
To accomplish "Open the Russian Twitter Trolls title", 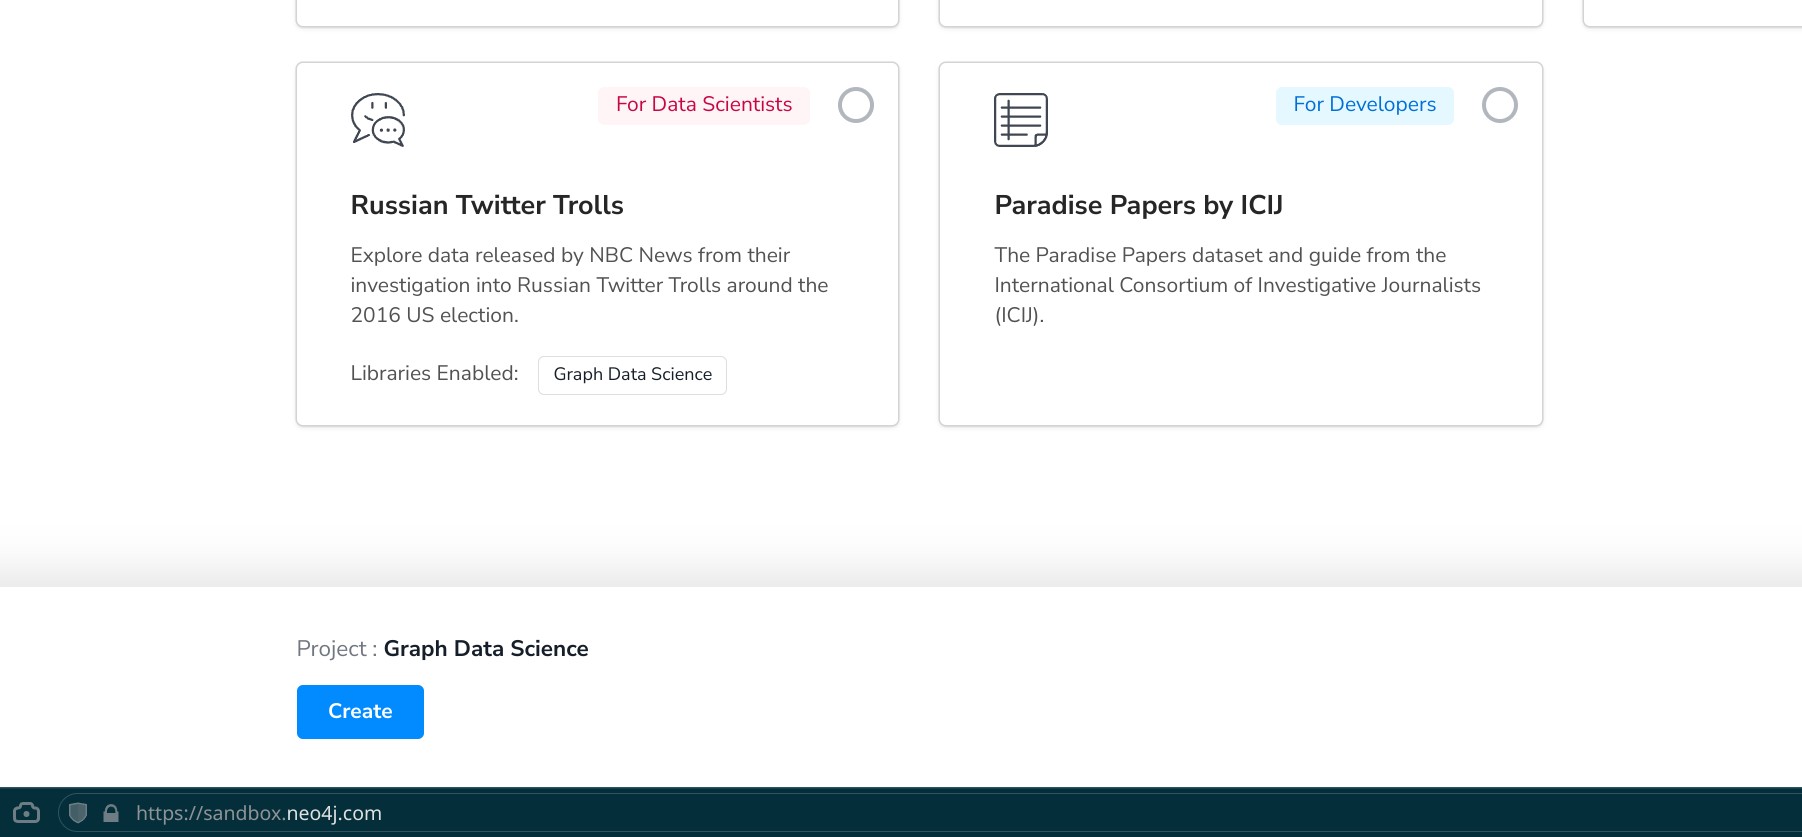I will (487, 205).
